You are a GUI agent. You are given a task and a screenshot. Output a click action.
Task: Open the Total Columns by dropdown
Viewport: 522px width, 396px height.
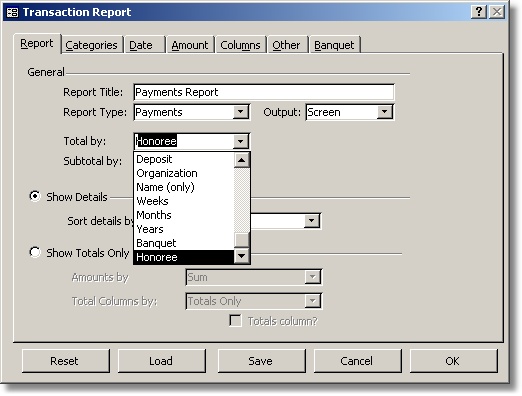[x=312, y=301]
